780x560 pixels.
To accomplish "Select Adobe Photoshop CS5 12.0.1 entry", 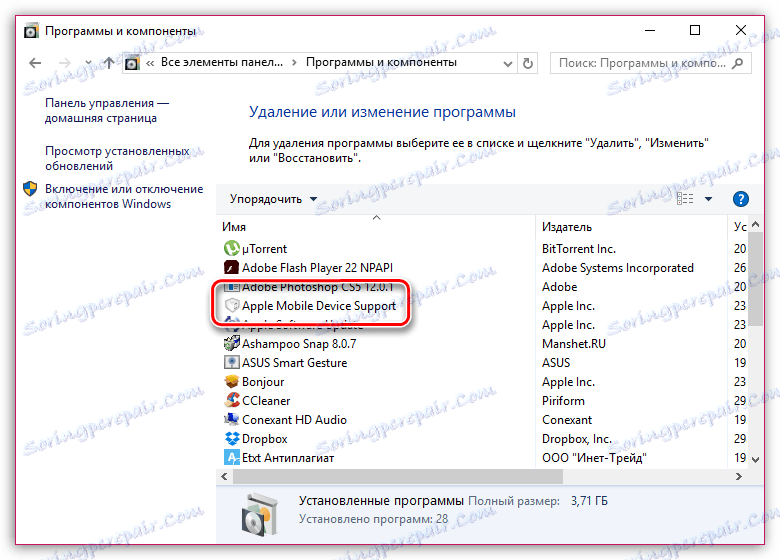I will [317, 287].
